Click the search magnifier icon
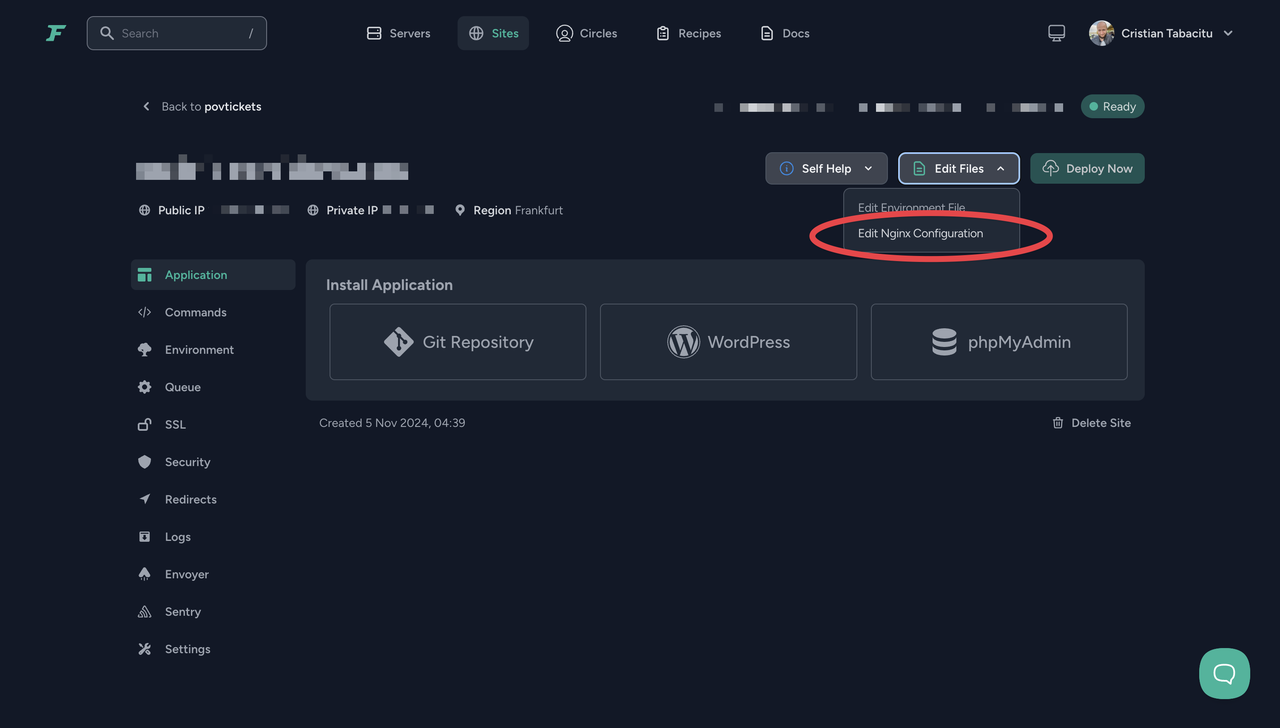 (107, 33)
